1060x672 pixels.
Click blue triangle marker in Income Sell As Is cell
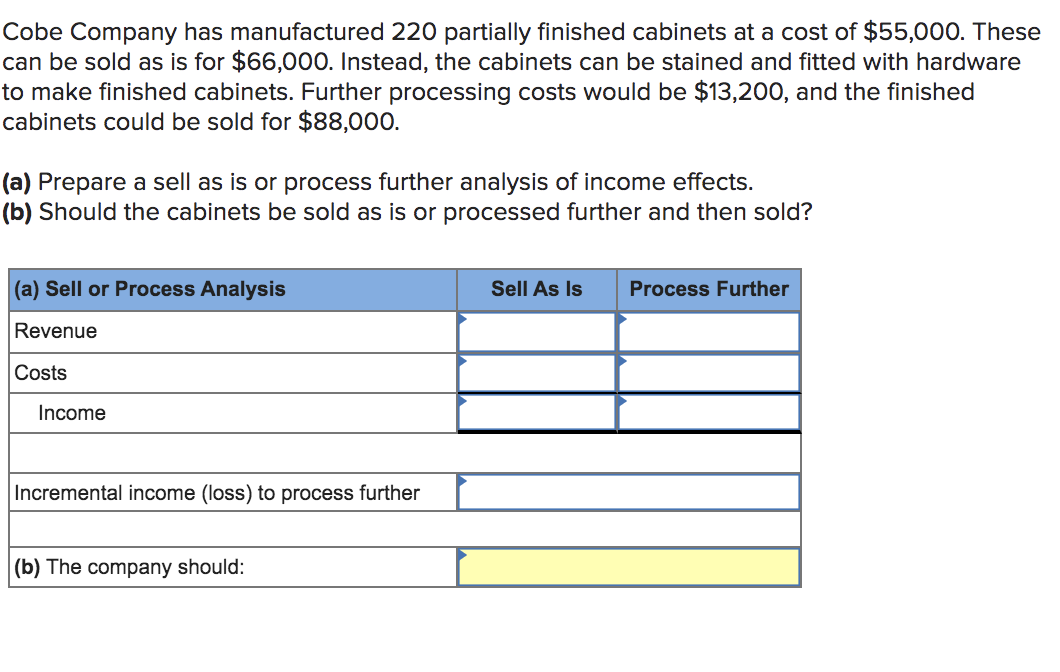pyautogui.click(x=462, y=401)
